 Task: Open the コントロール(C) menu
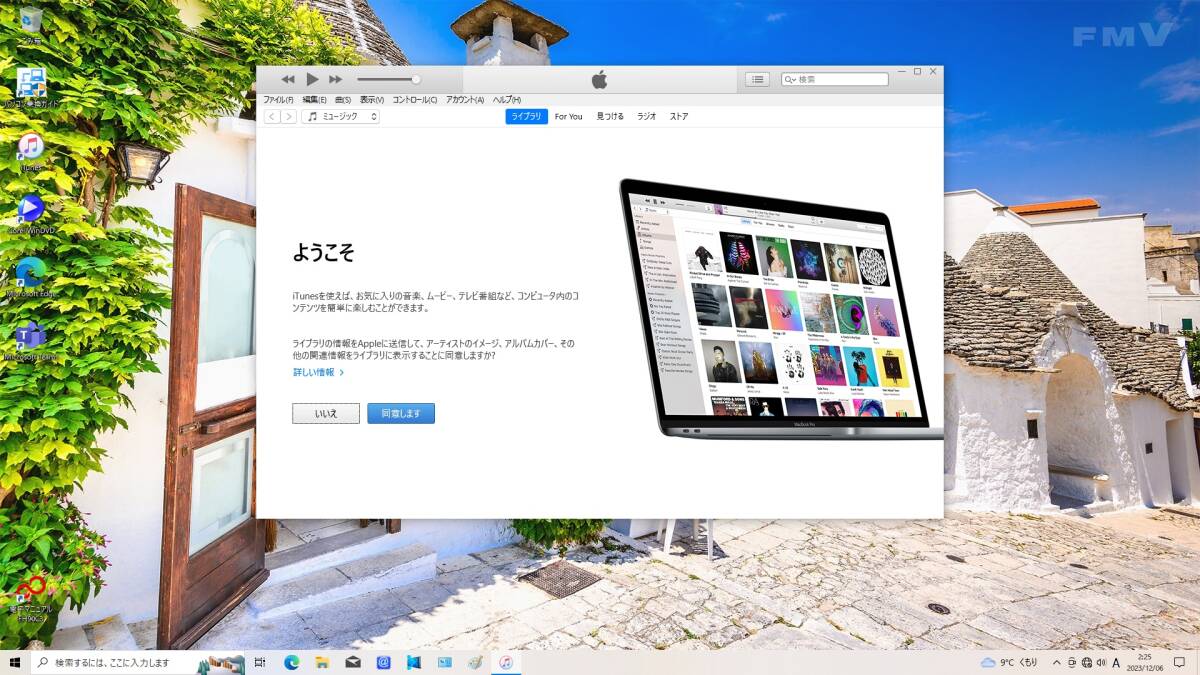point(414,100)
